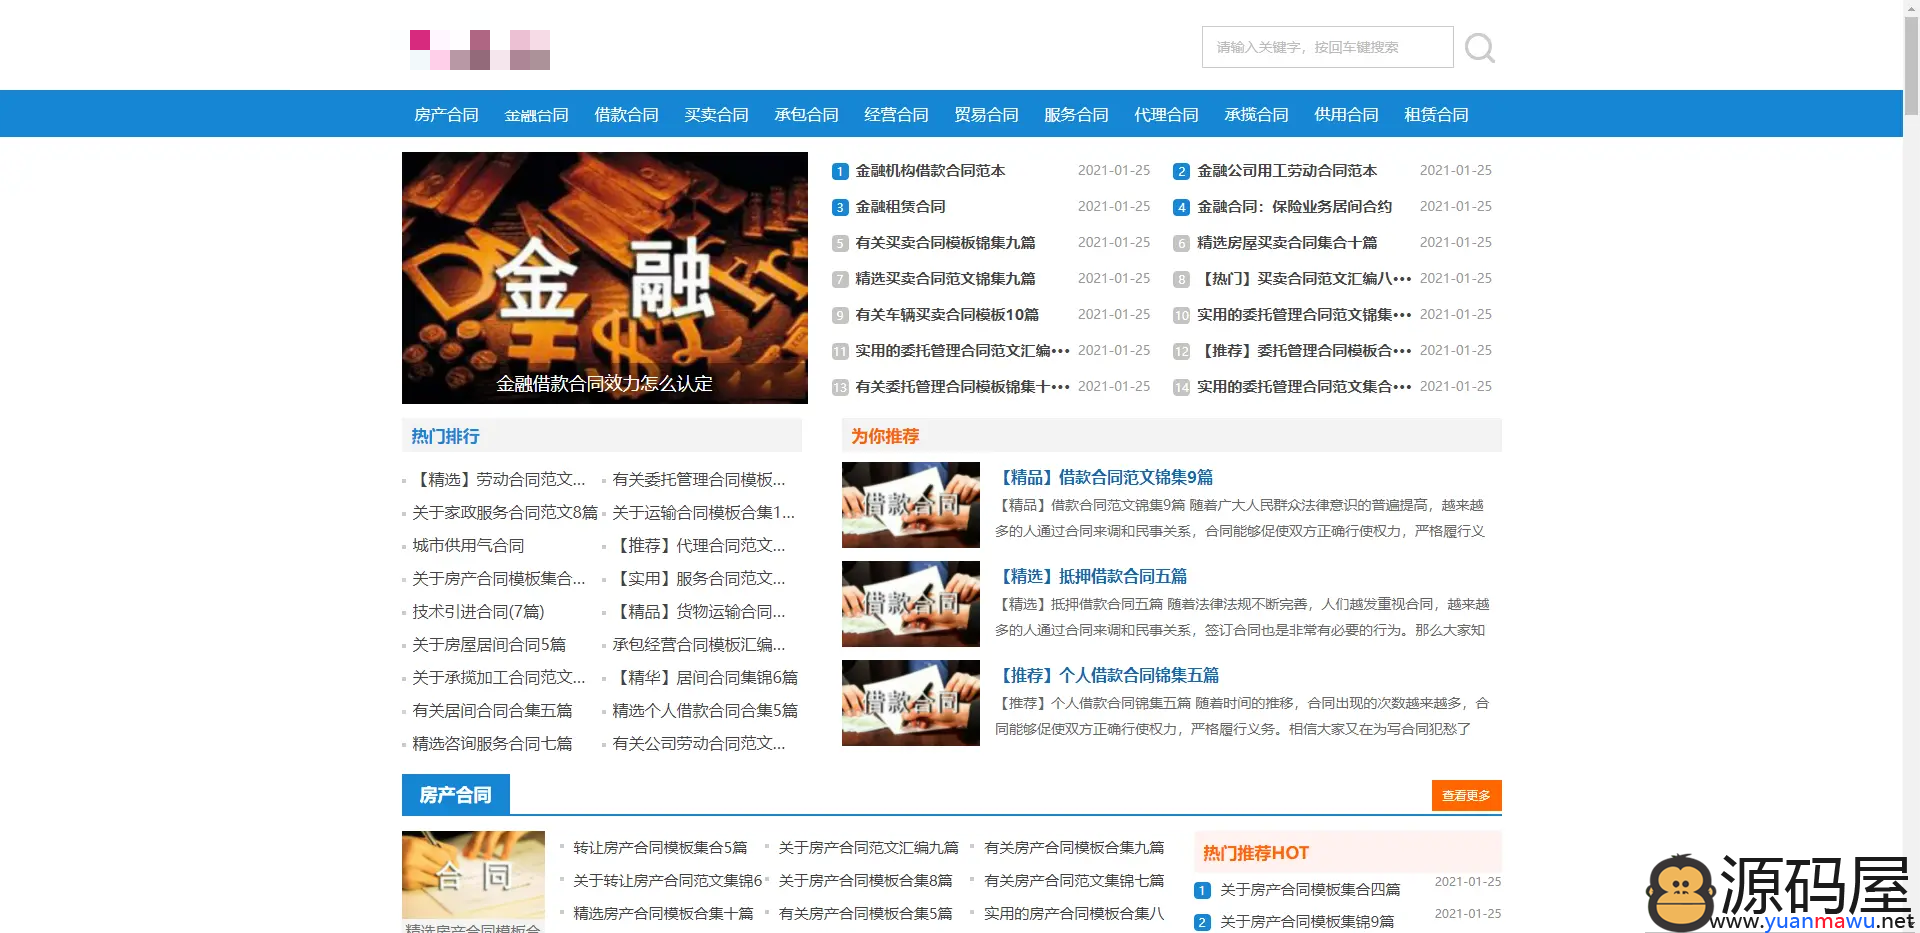Screen dimensions: 1920x933
Task: Open article 金融公司用工劳动合同范本
Action: point(1287,171)
